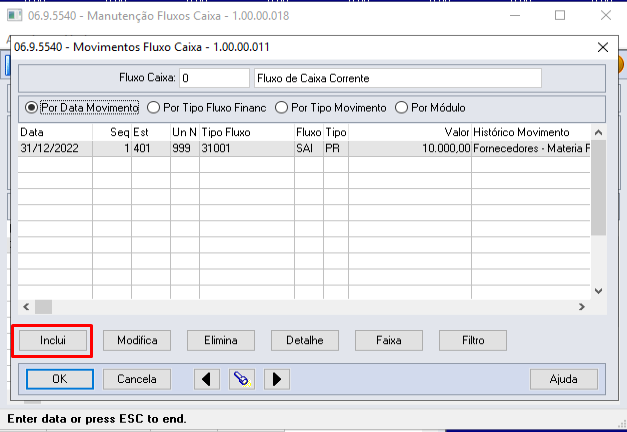Viewport: 627px width, 432px height.
Task: Click the table scroll up arrow
Action: (x=598, y=132)
